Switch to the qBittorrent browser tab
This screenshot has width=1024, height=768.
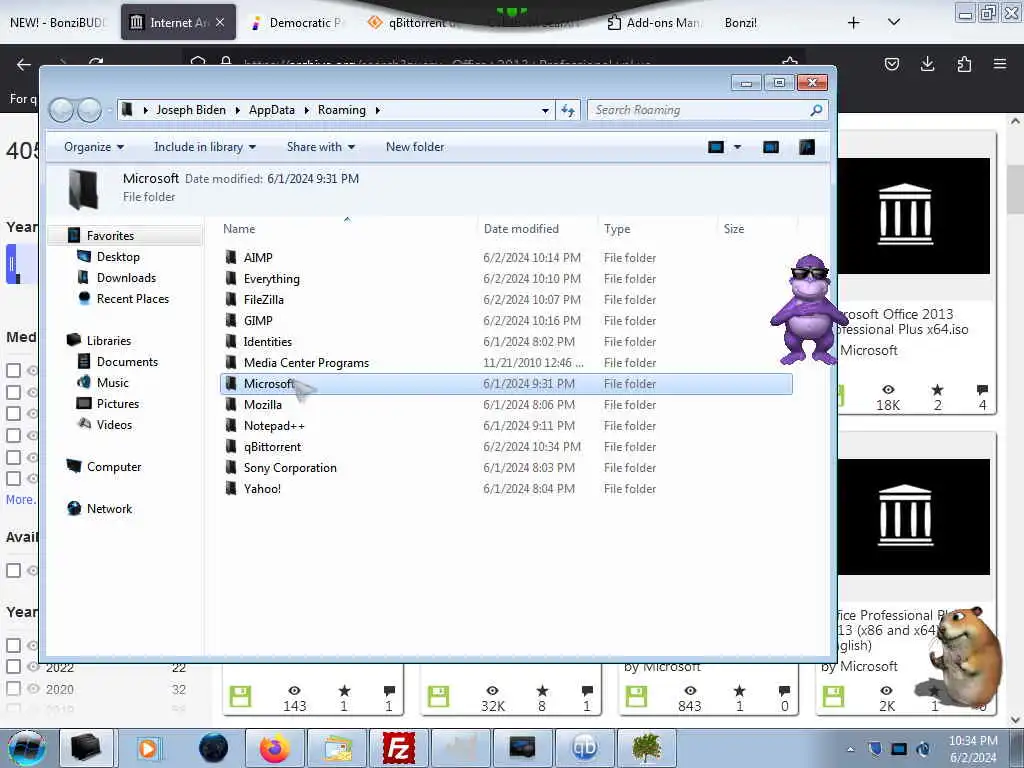pyautogui.click(x=415, y=22)
